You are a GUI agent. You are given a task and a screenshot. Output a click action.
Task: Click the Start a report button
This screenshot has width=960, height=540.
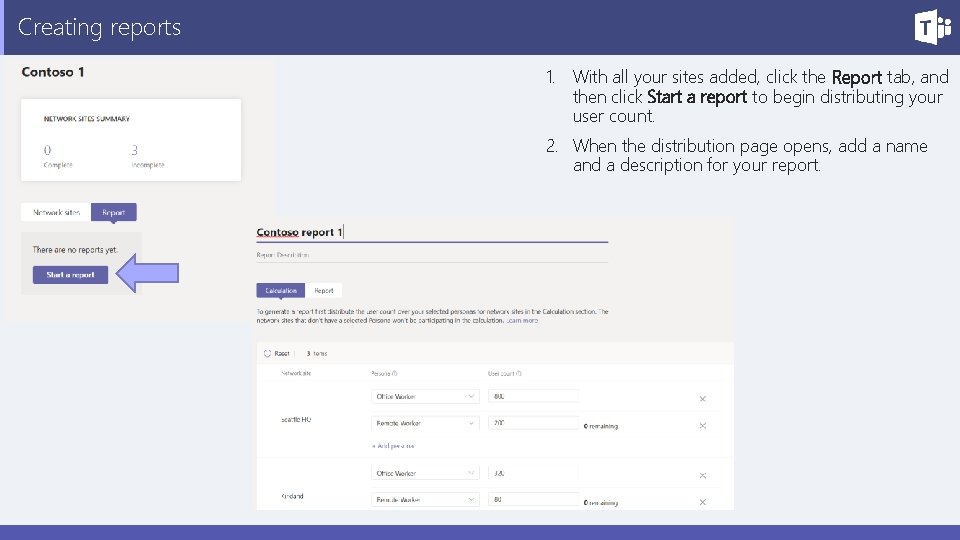tap(70, 275)
